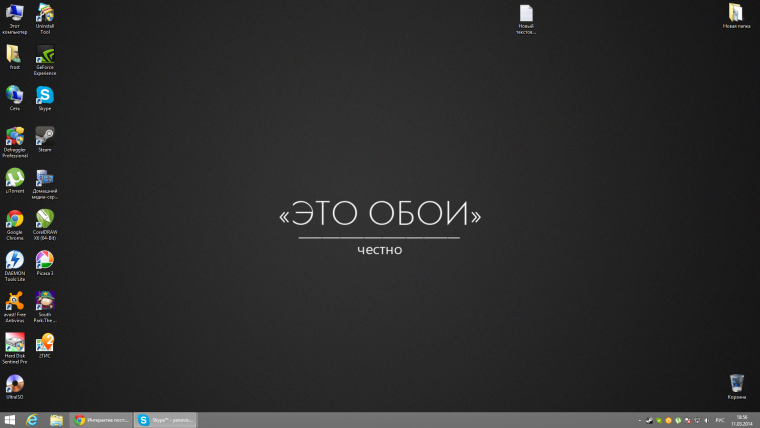This screenshot has height=428, width=760.
Task: Open the Action Center flag icon
Action: (687, 420)
